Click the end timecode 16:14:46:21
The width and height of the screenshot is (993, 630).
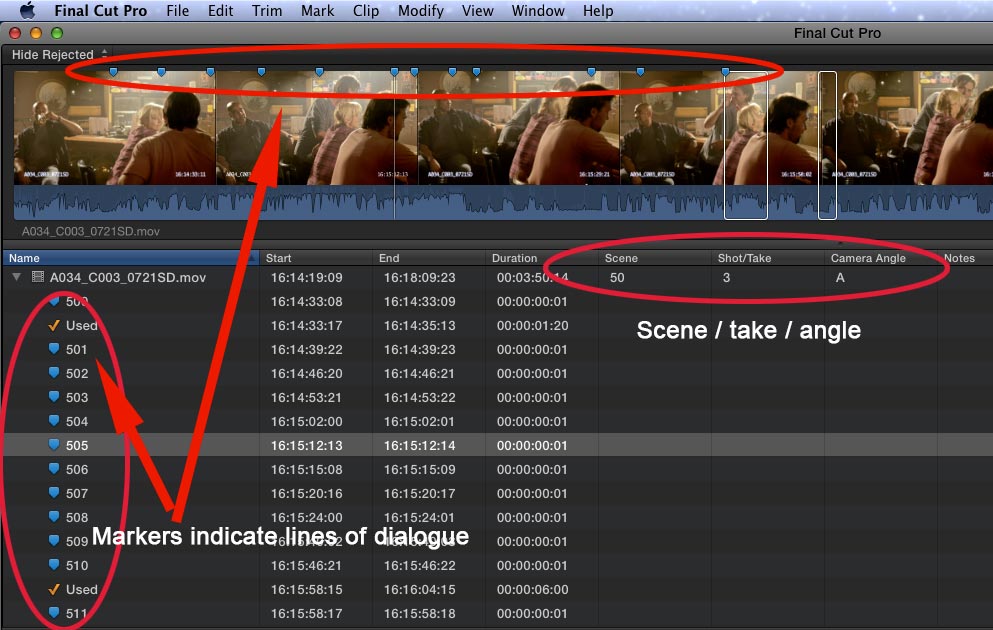click(419, 374)
